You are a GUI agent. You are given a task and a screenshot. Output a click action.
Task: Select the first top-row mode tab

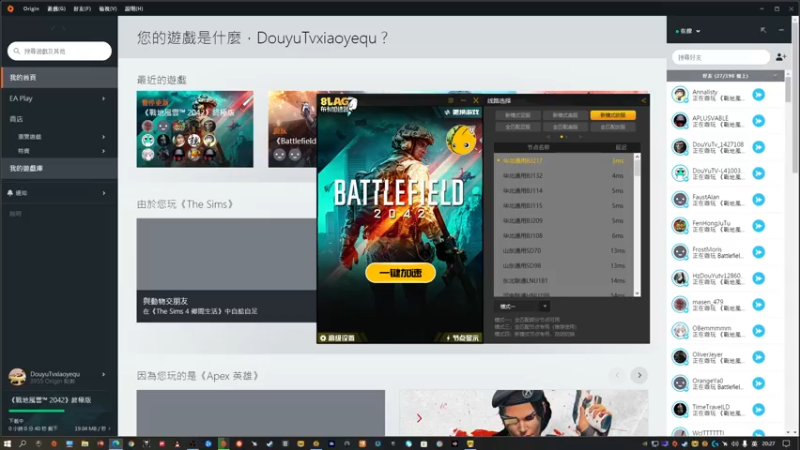click(517, 115)
